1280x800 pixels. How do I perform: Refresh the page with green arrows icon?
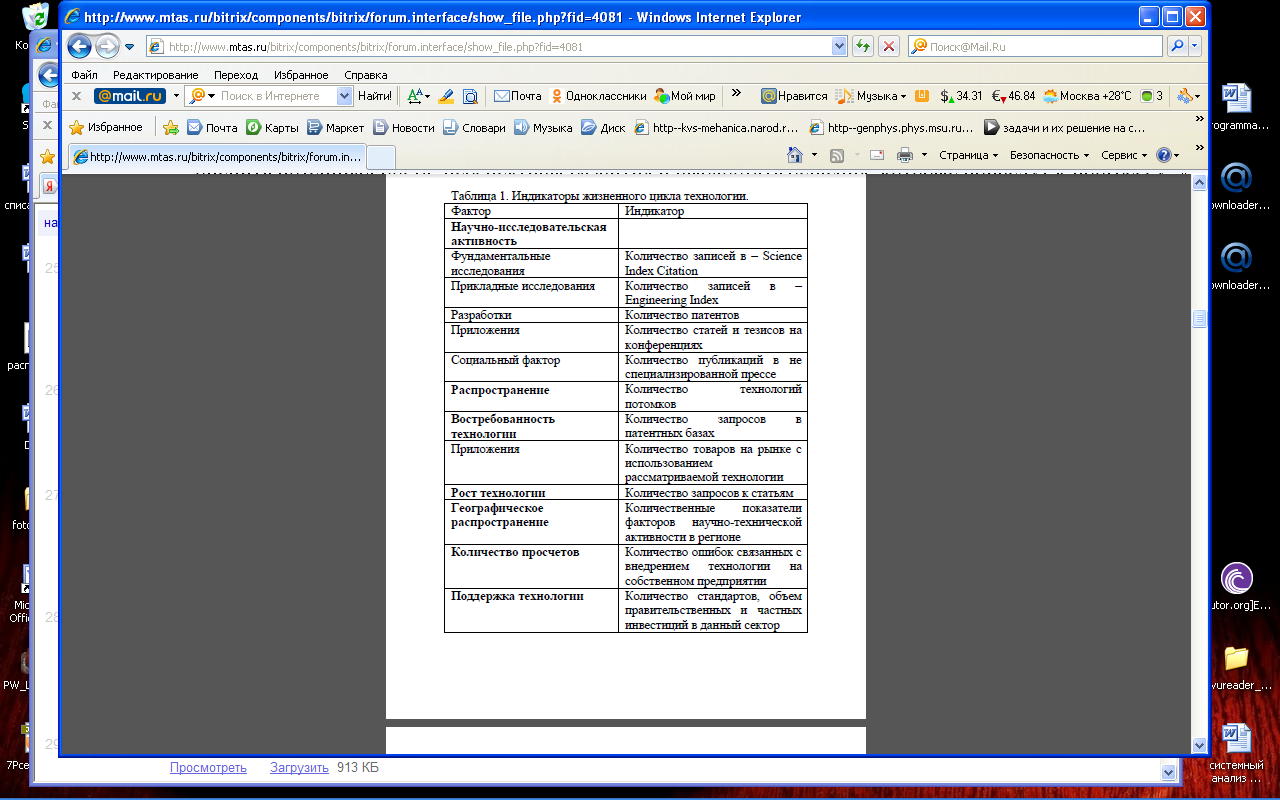[x=862, y=47]
